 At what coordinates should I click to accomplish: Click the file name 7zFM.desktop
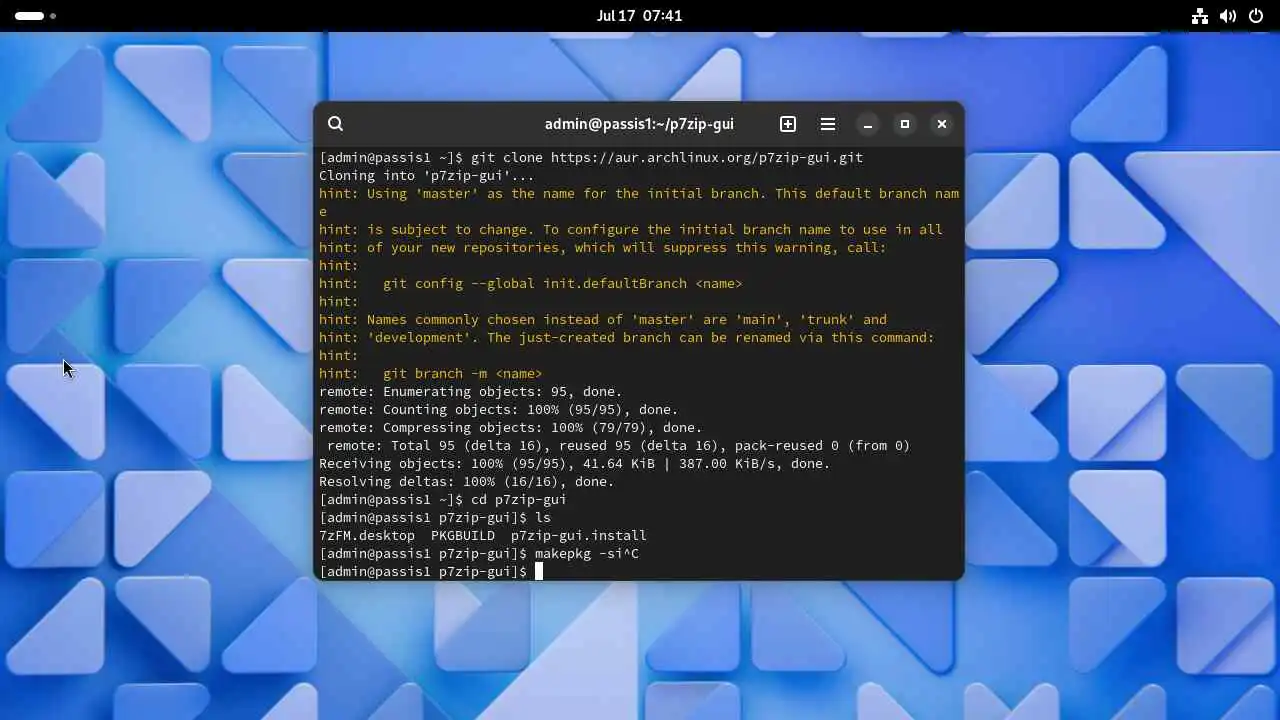[x=367, y=536]
